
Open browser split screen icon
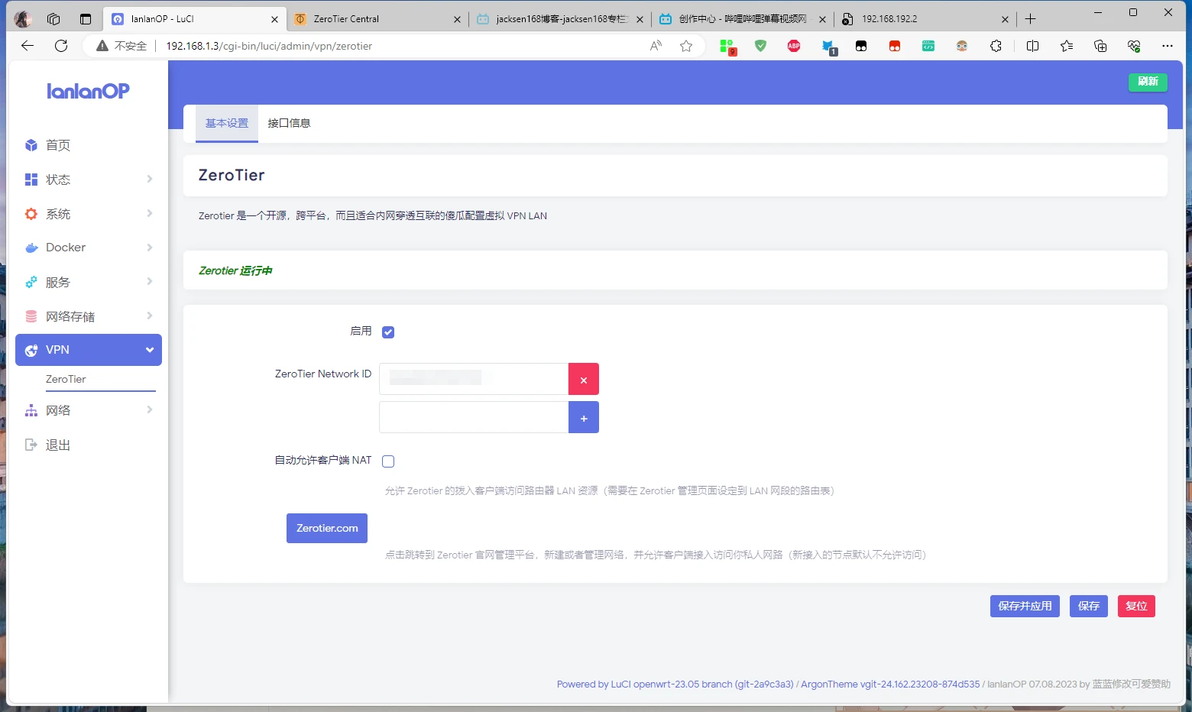point(1032,46)
